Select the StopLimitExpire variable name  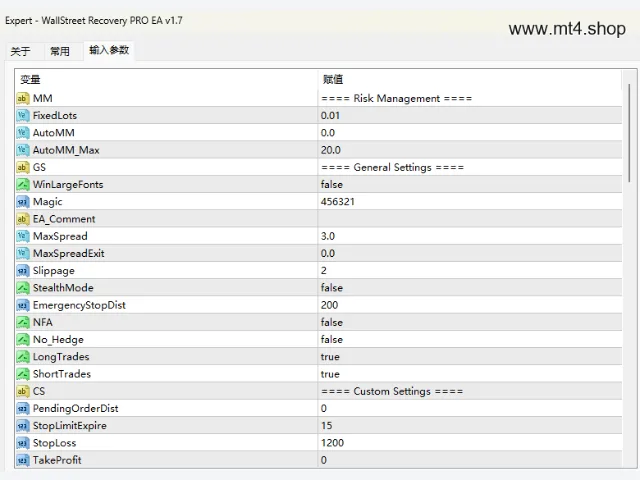(x=69, y=426)
